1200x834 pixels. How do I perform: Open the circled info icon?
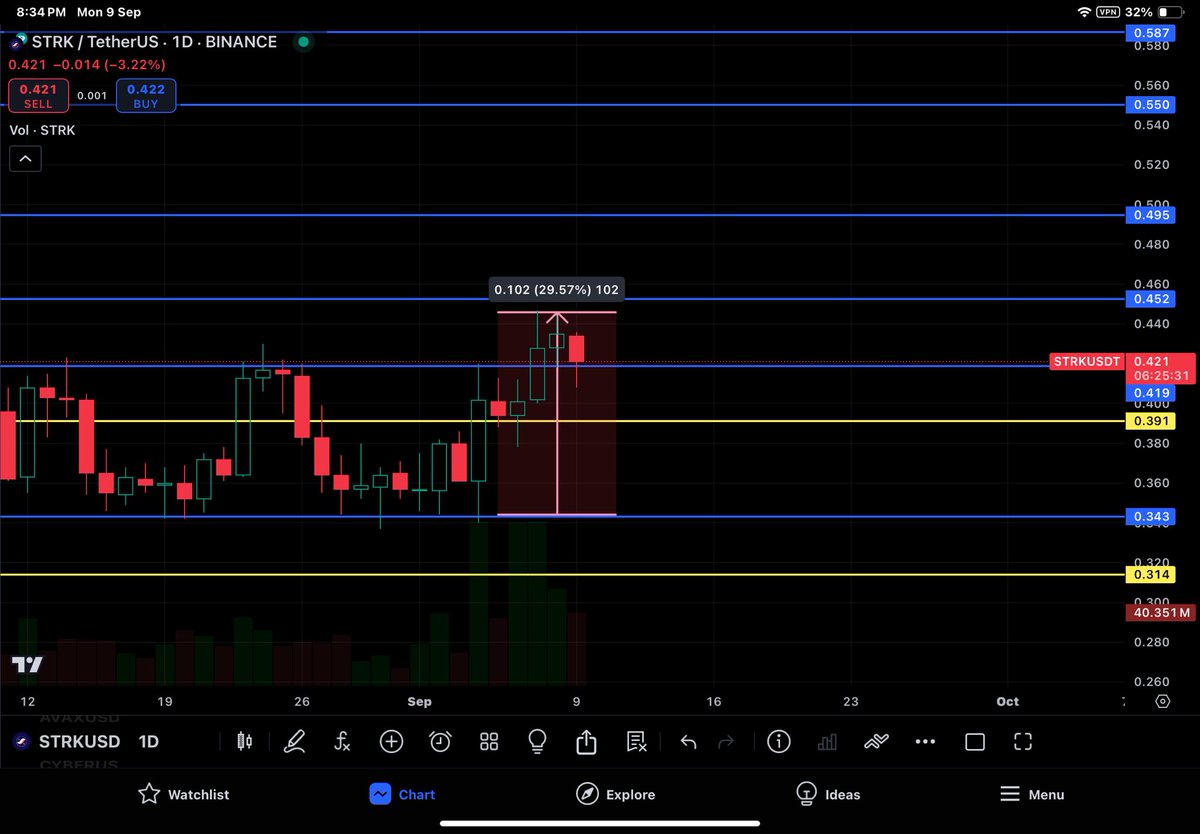pos(778,741)
